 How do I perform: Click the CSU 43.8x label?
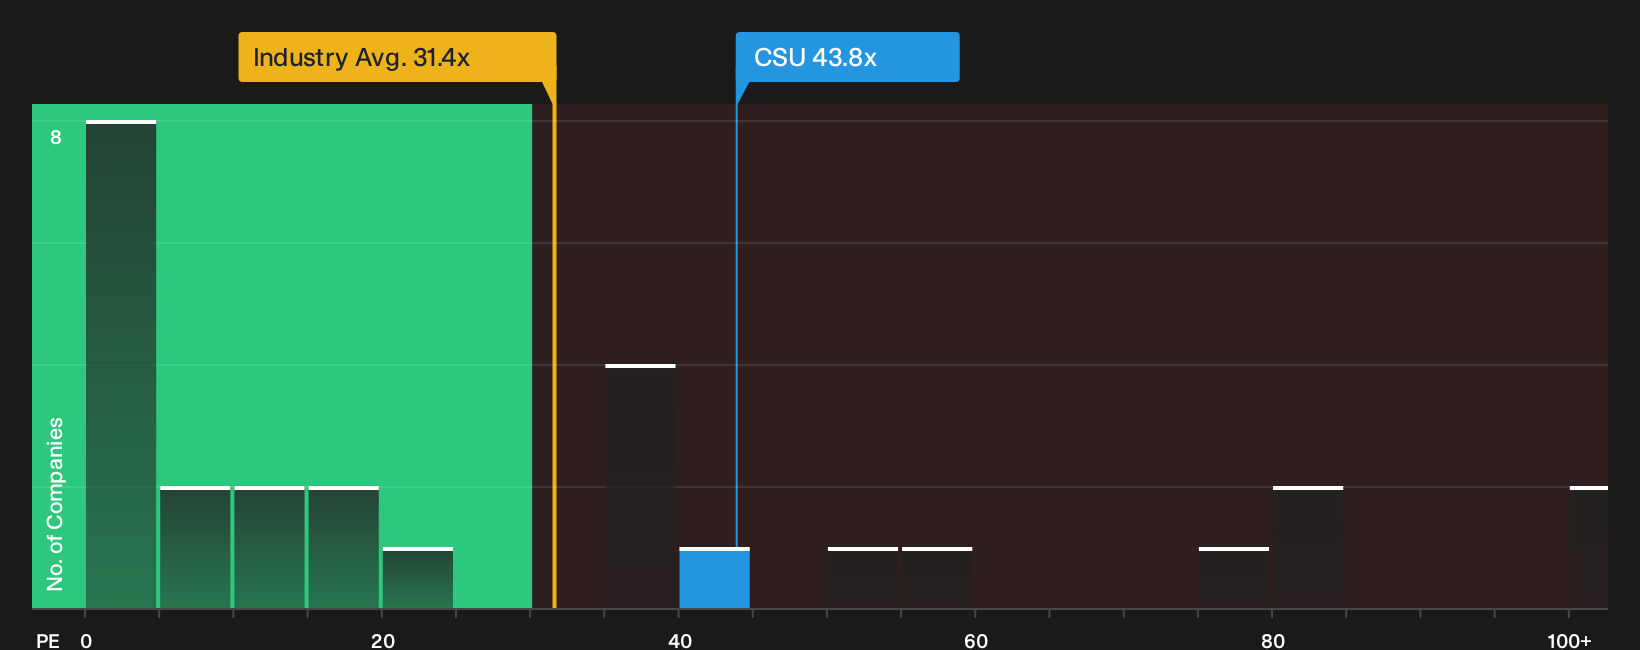click(847, 57)
